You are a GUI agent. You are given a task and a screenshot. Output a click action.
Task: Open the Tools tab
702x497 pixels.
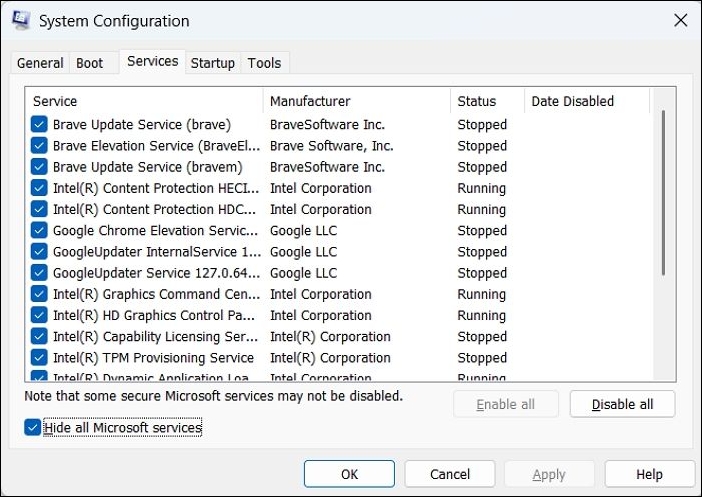[x=265, y=63]
